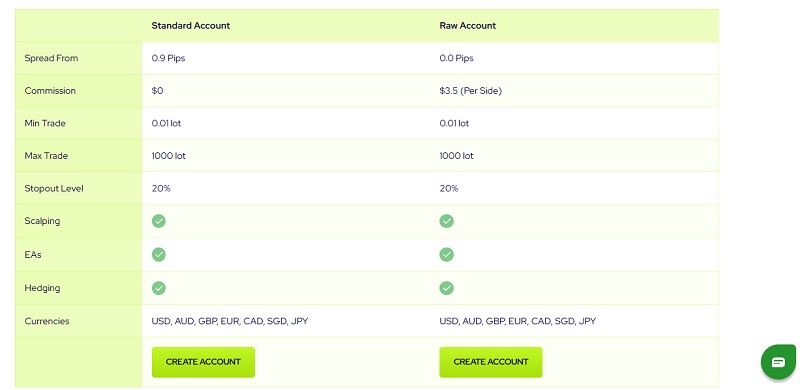Click EAs checkmark under Raw Account
Image resolution: width=800 pixels, height=390 pixels.
(446, 254)
